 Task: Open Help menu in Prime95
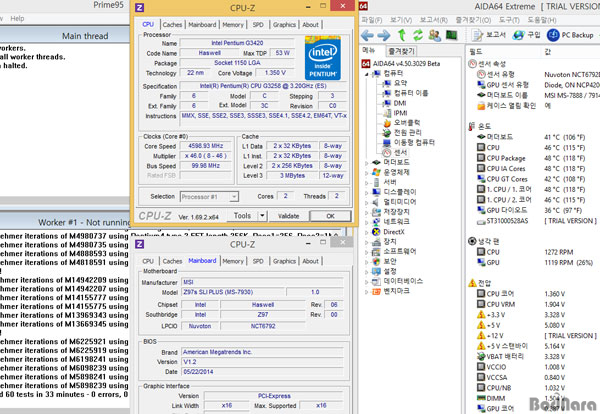click(17, 18)
